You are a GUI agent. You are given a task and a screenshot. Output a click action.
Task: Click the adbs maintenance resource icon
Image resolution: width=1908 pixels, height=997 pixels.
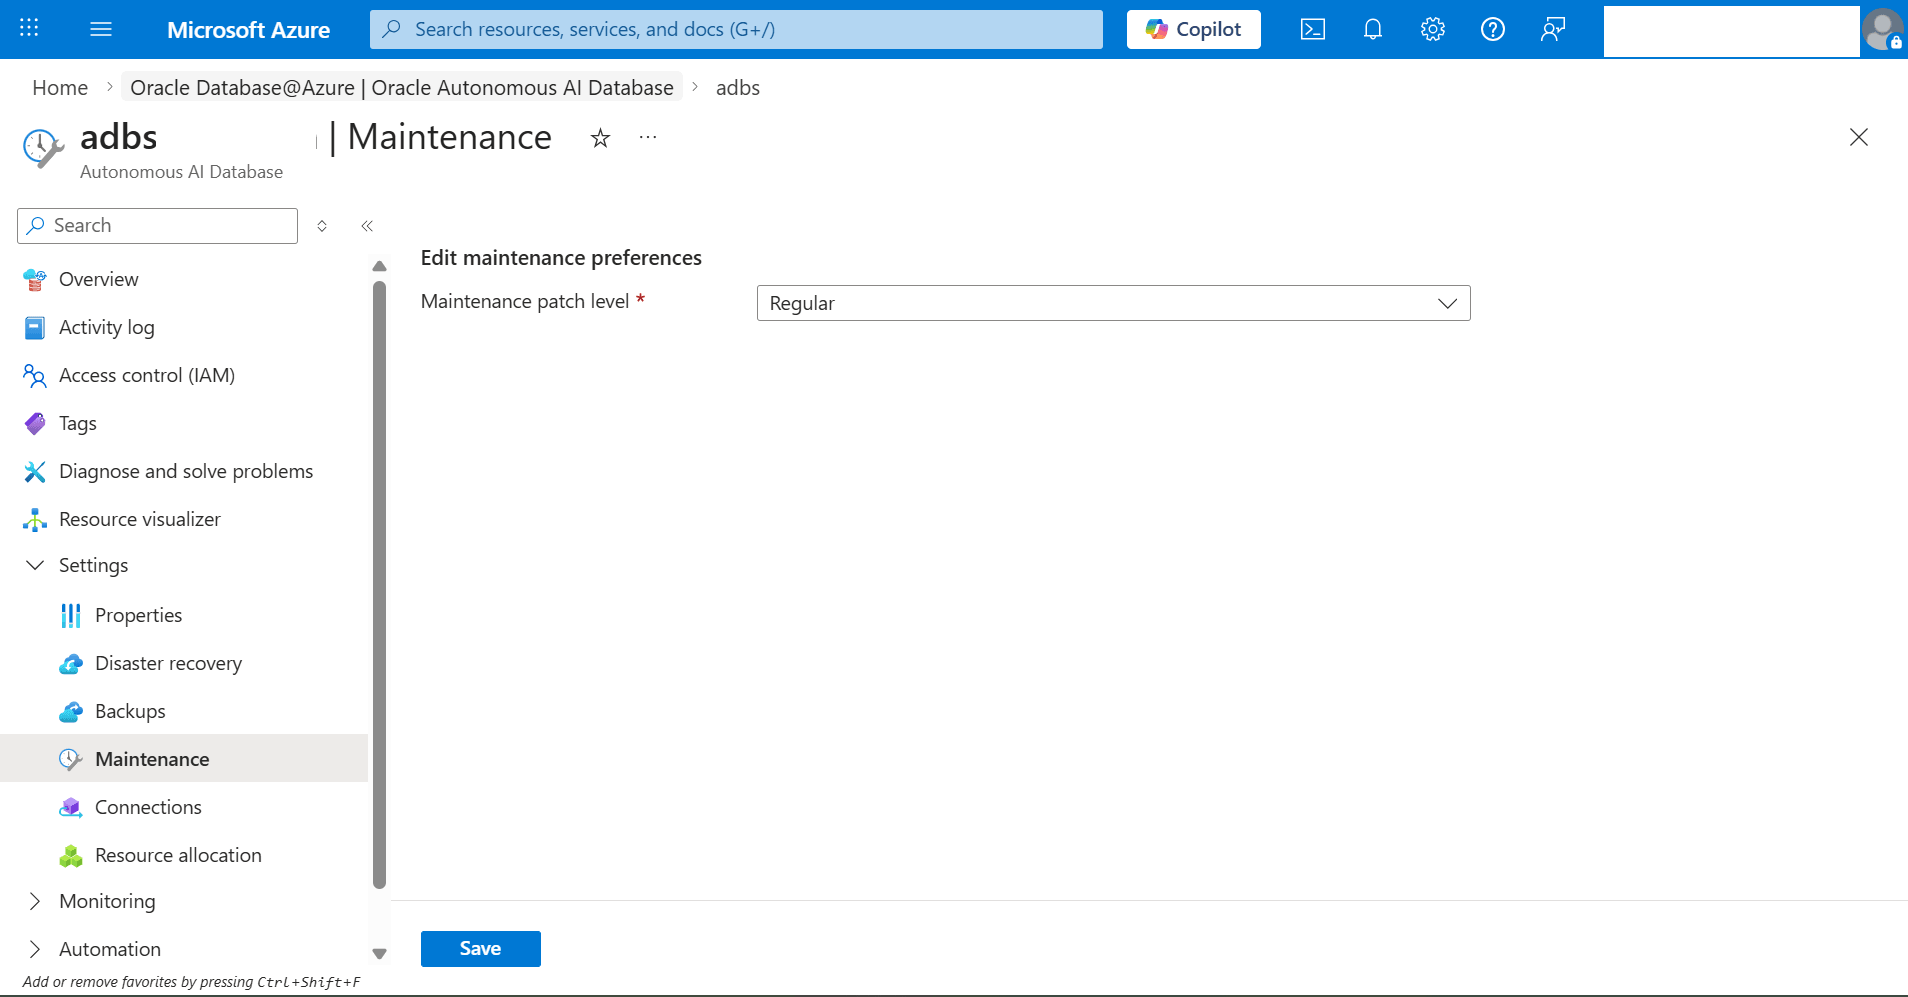[42, 148]
